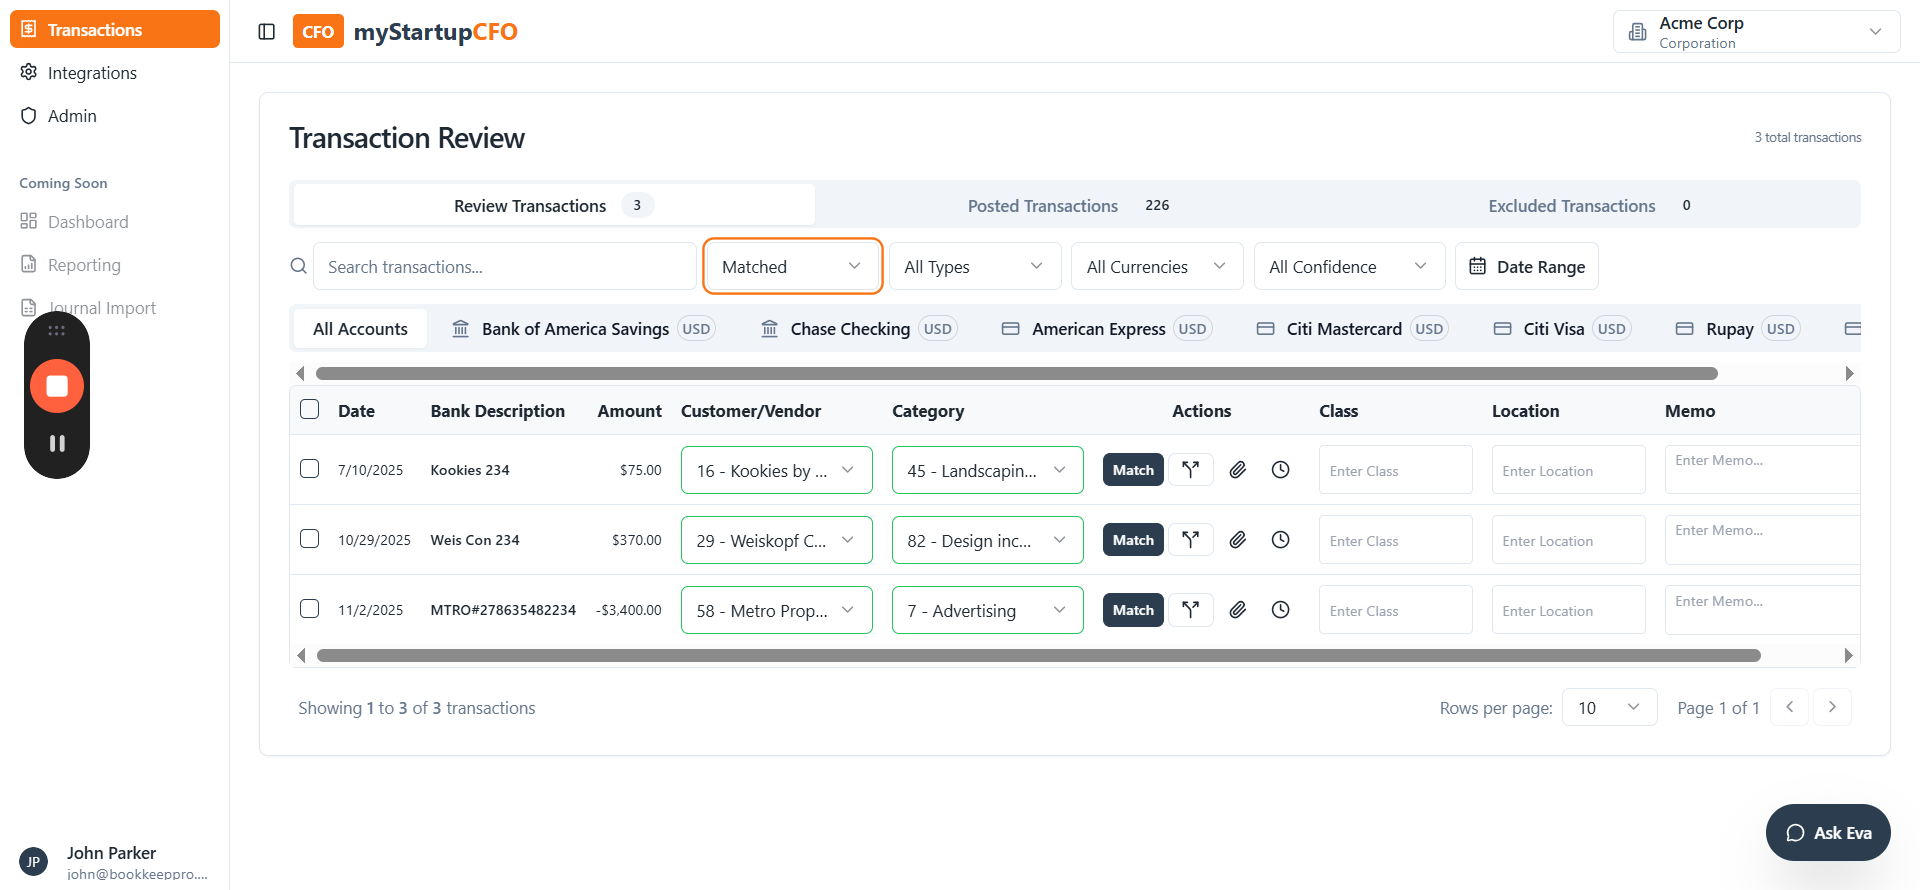
Task: Open the Matched status filter dropdown
Action: click(792, 266)
